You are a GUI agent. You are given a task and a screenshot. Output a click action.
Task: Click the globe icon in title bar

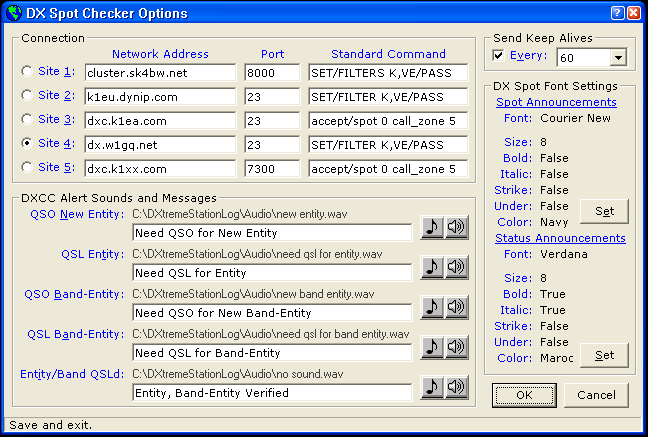tap(14, 13)
